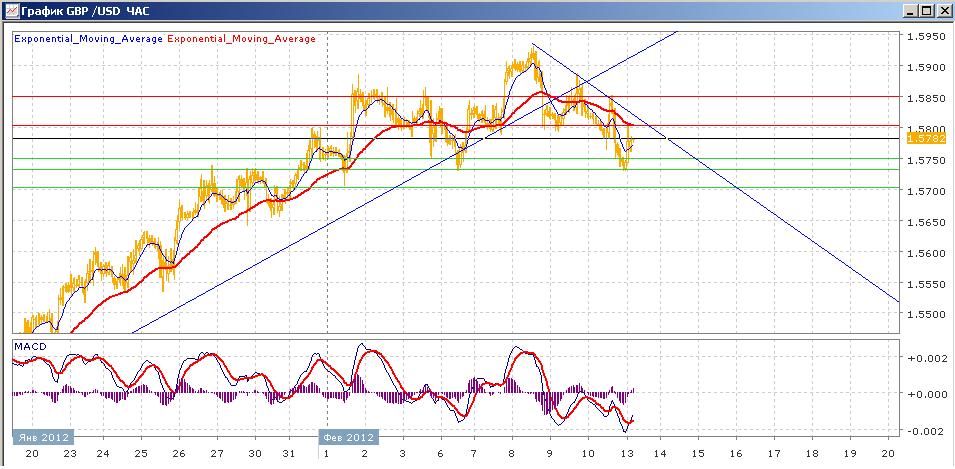Maximize the GBP/USD chart window
955x469 pixels.
pyautogui.click(x=926, y=11)
